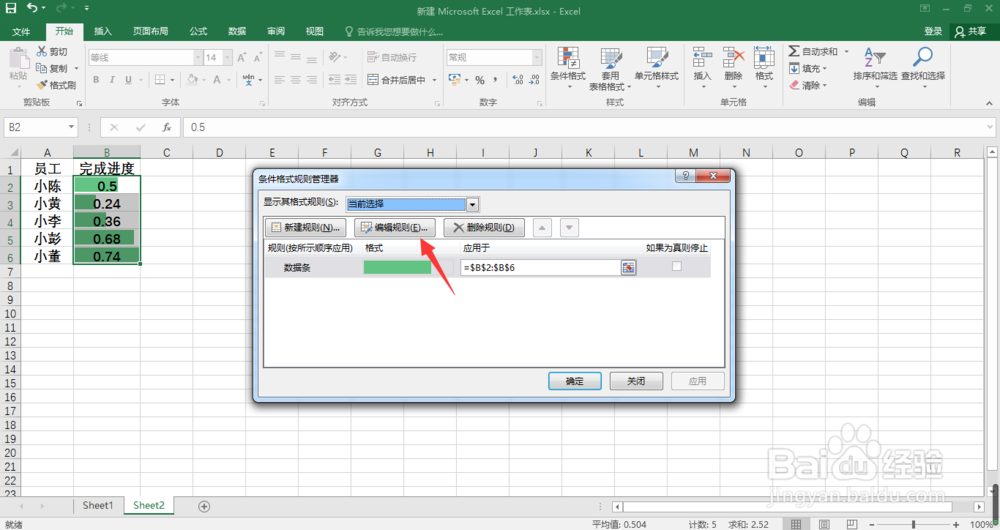Apply percent style to the number
Screen dimensions: 1000x530
coord(480,80)
